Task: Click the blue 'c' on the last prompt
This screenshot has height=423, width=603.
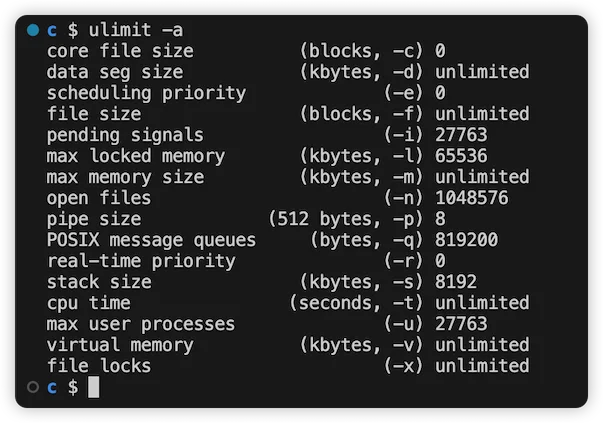Action: pyautogui.click(x=52, y=387)
